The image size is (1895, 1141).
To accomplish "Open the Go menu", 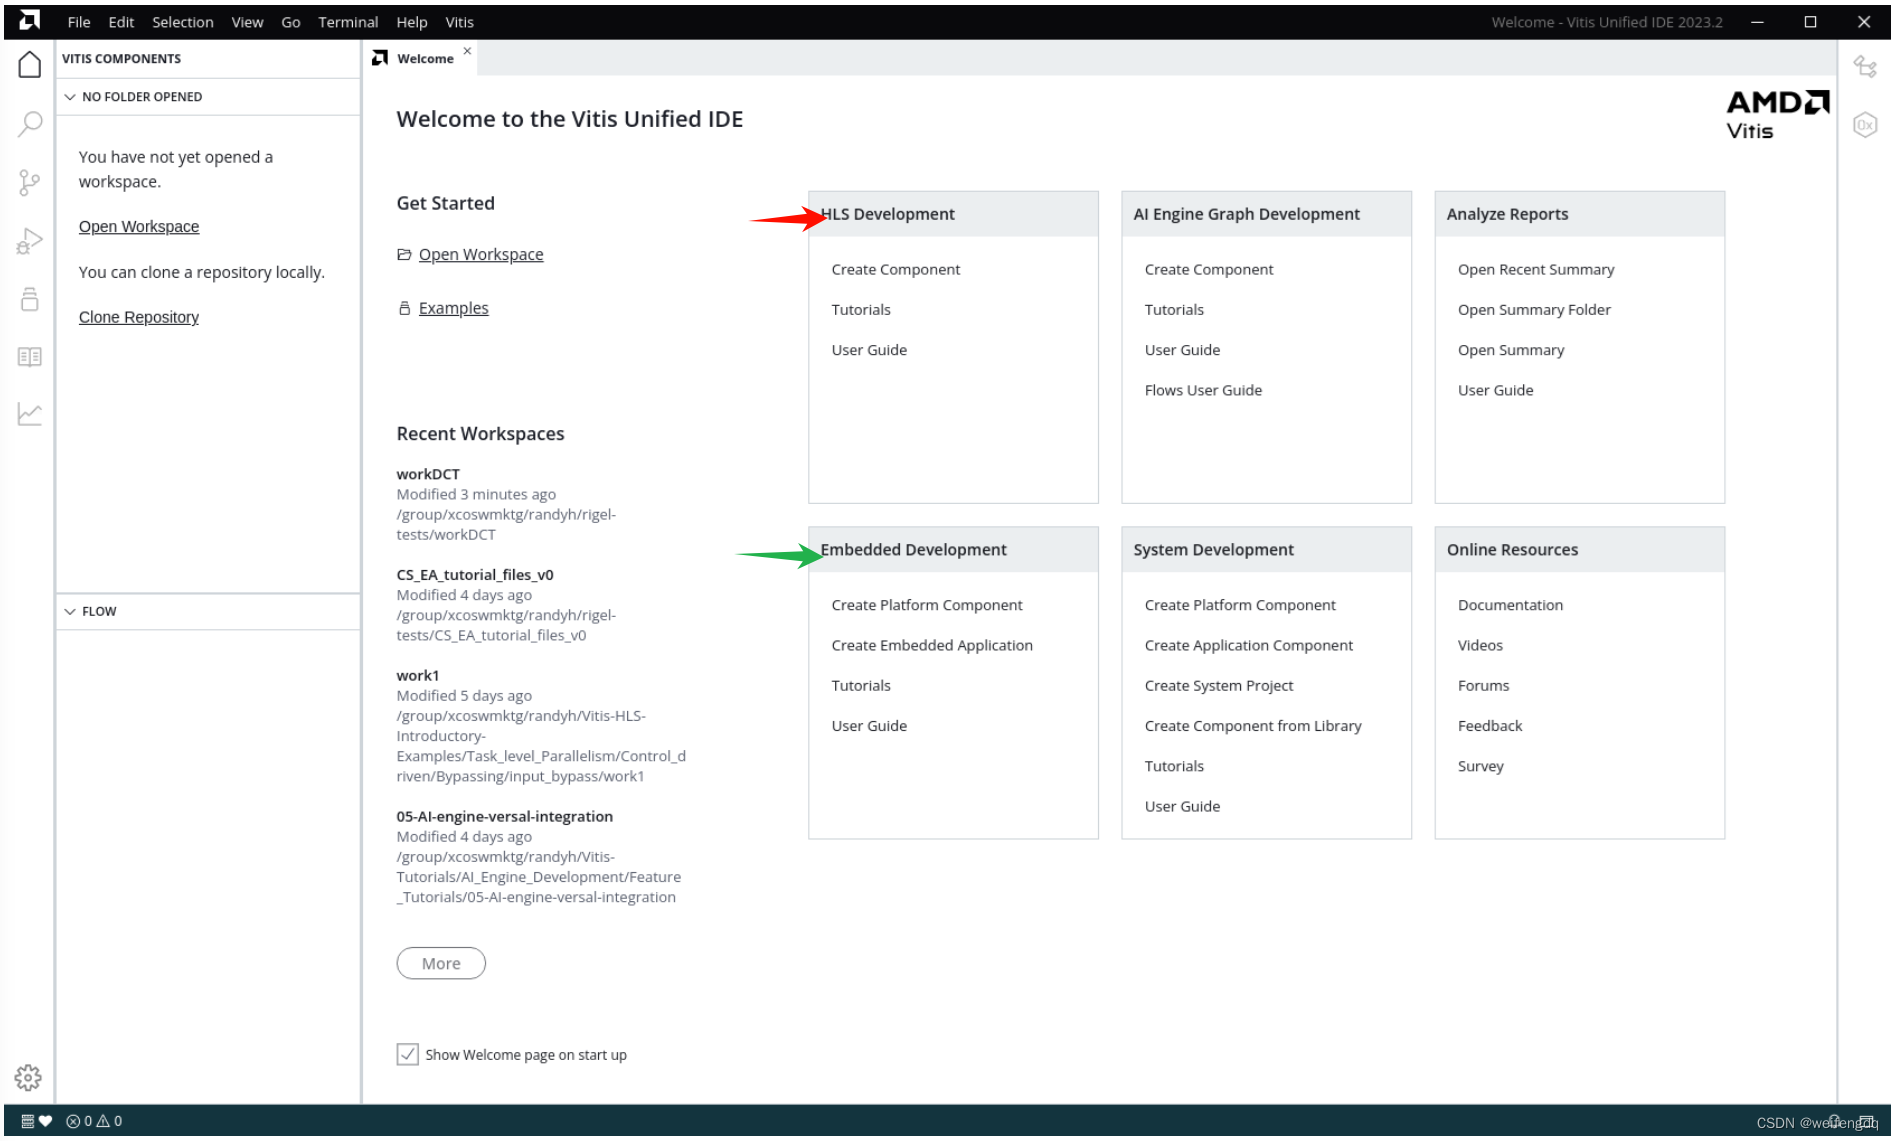I will click(291, 22).
